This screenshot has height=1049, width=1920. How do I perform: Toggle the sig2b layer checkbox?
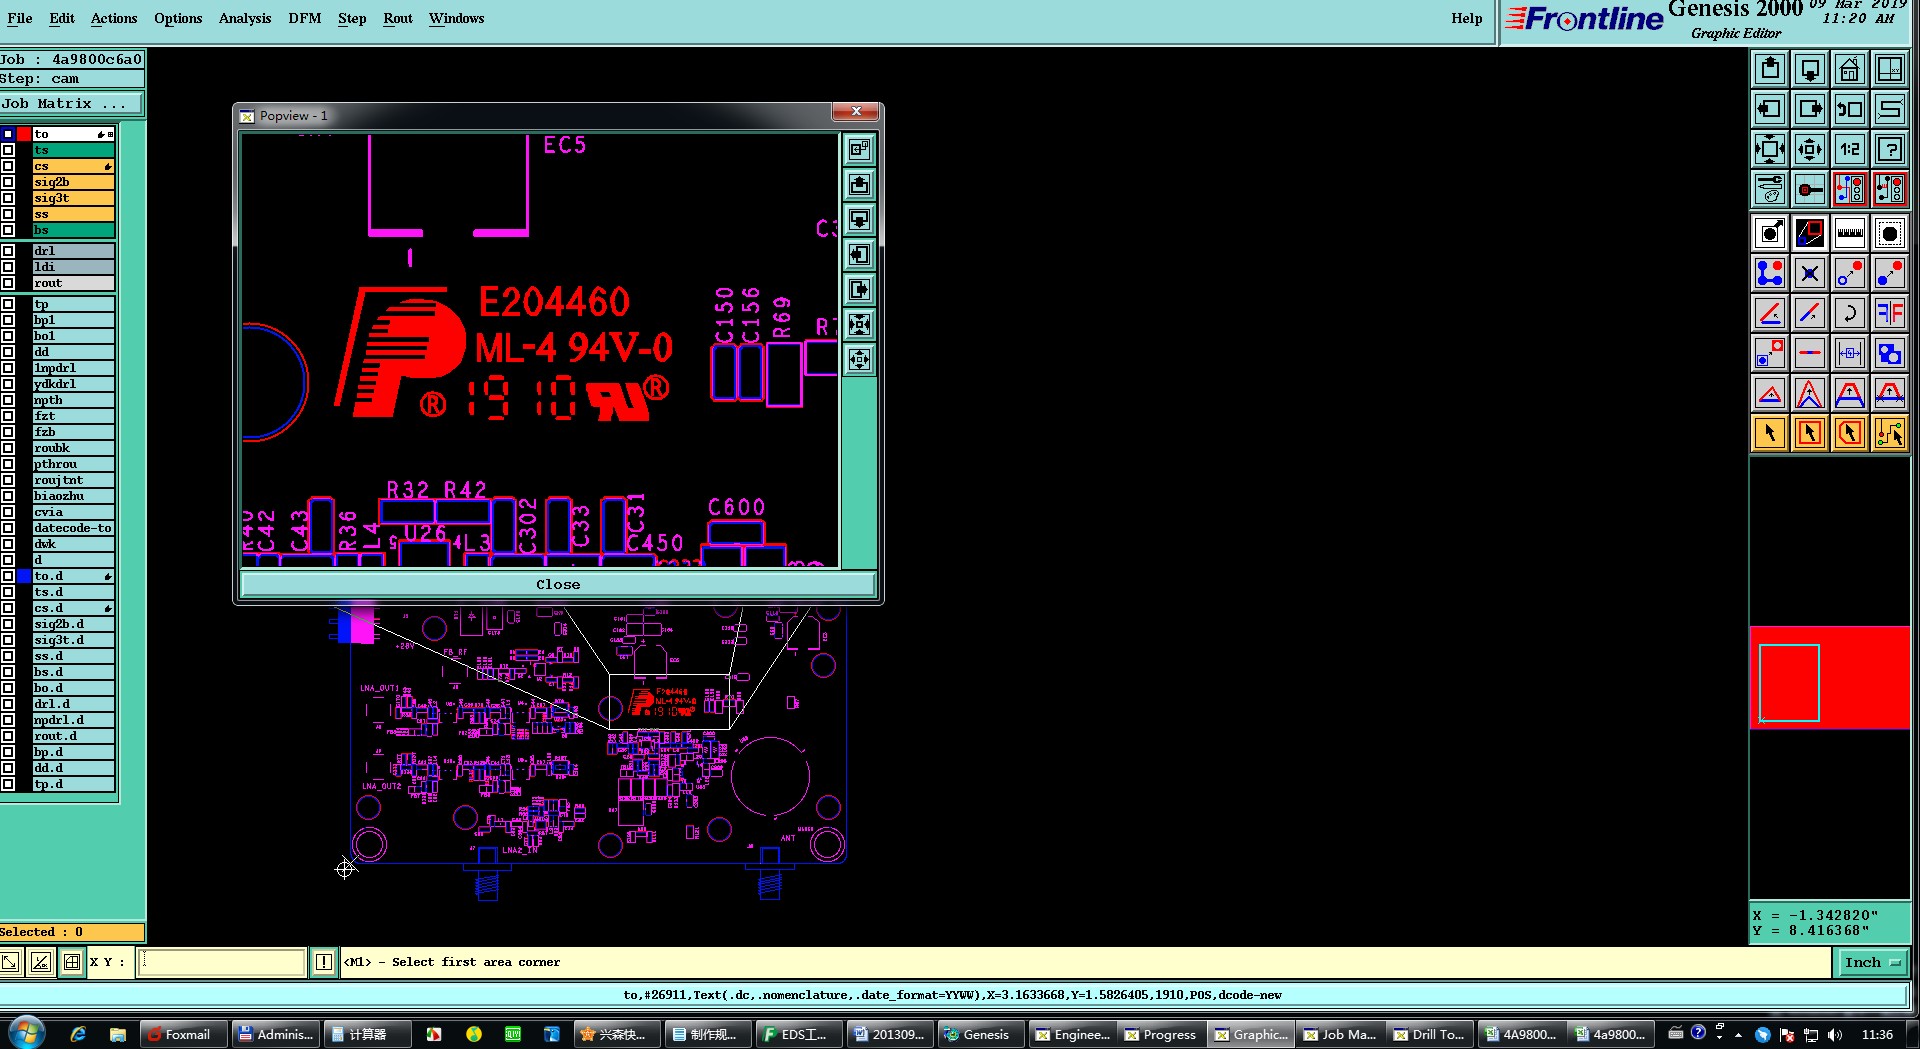coord(8,182)
